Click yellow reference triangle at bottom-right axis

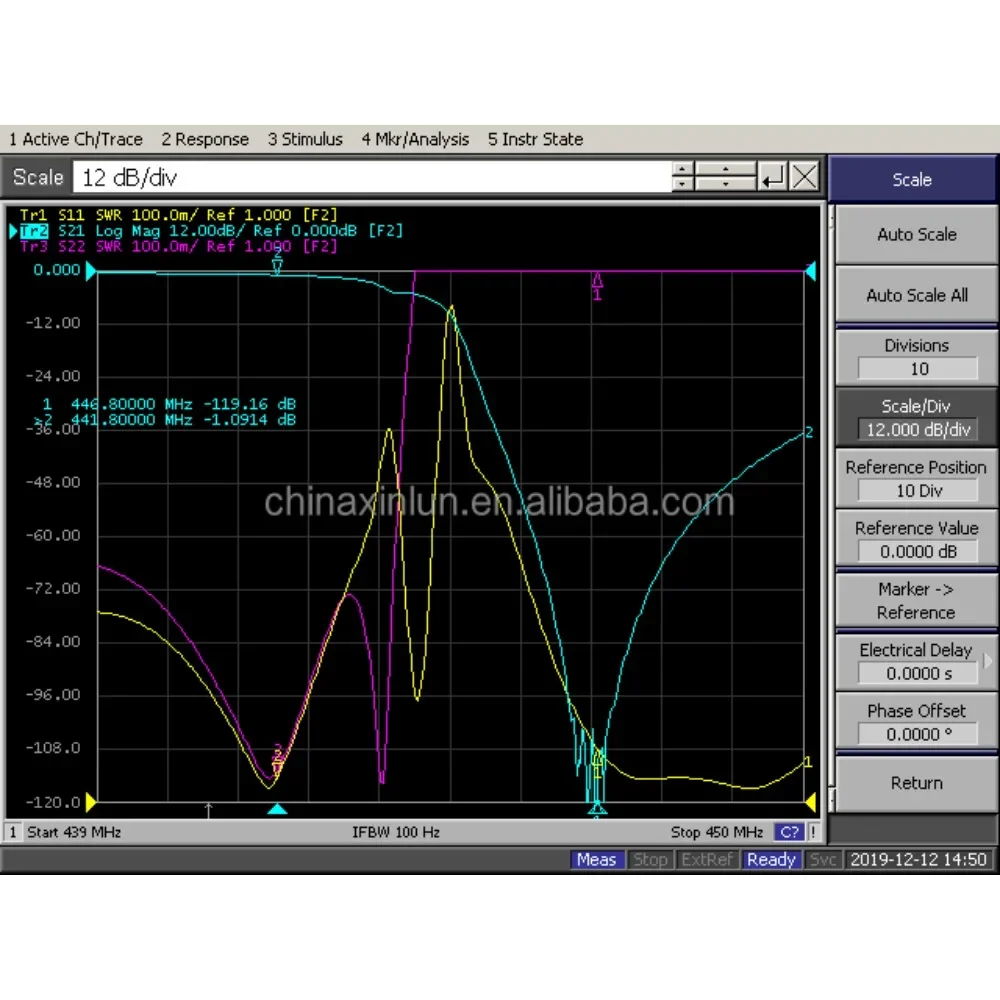(x=811, y=802)
